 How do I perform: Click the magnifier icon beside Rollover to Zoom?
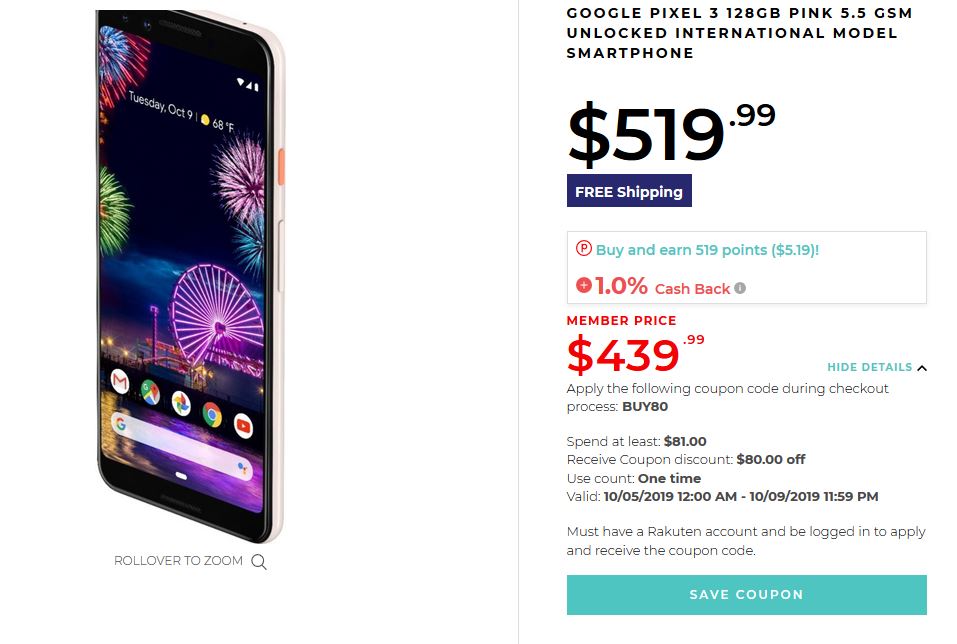(259, 562)
